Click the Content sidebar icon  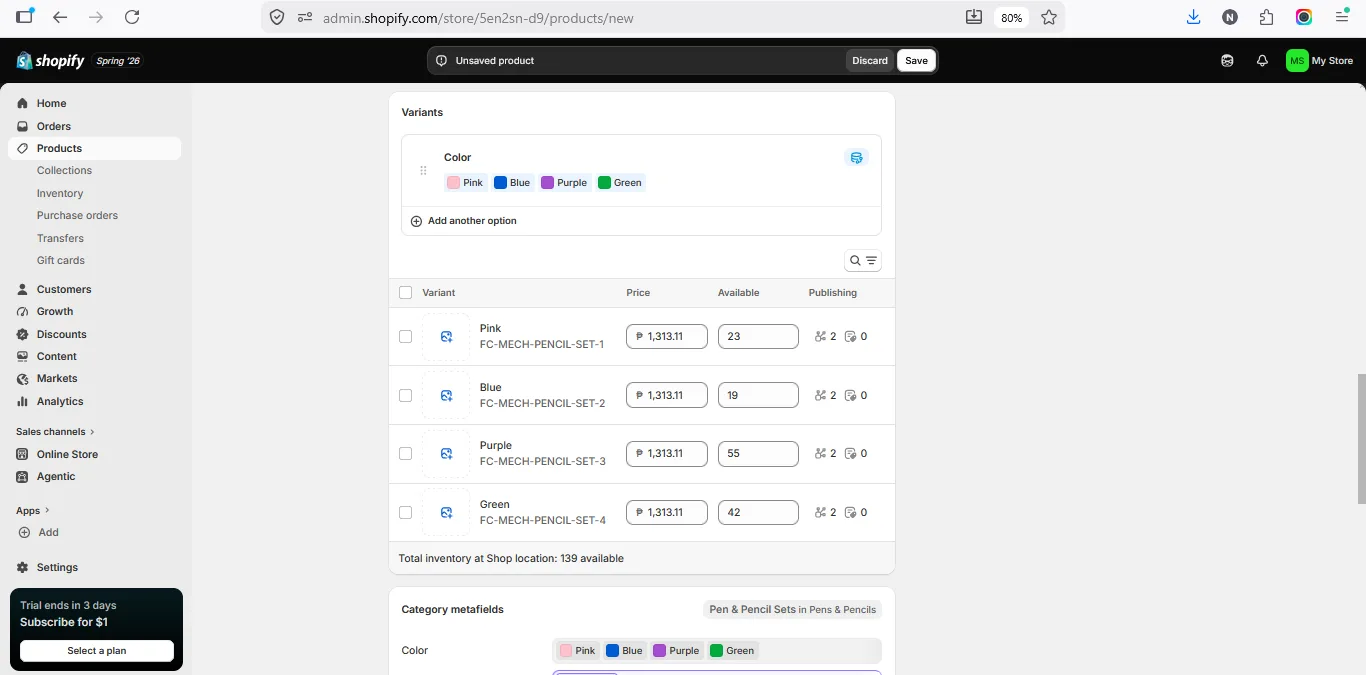(x=23, y=356)
